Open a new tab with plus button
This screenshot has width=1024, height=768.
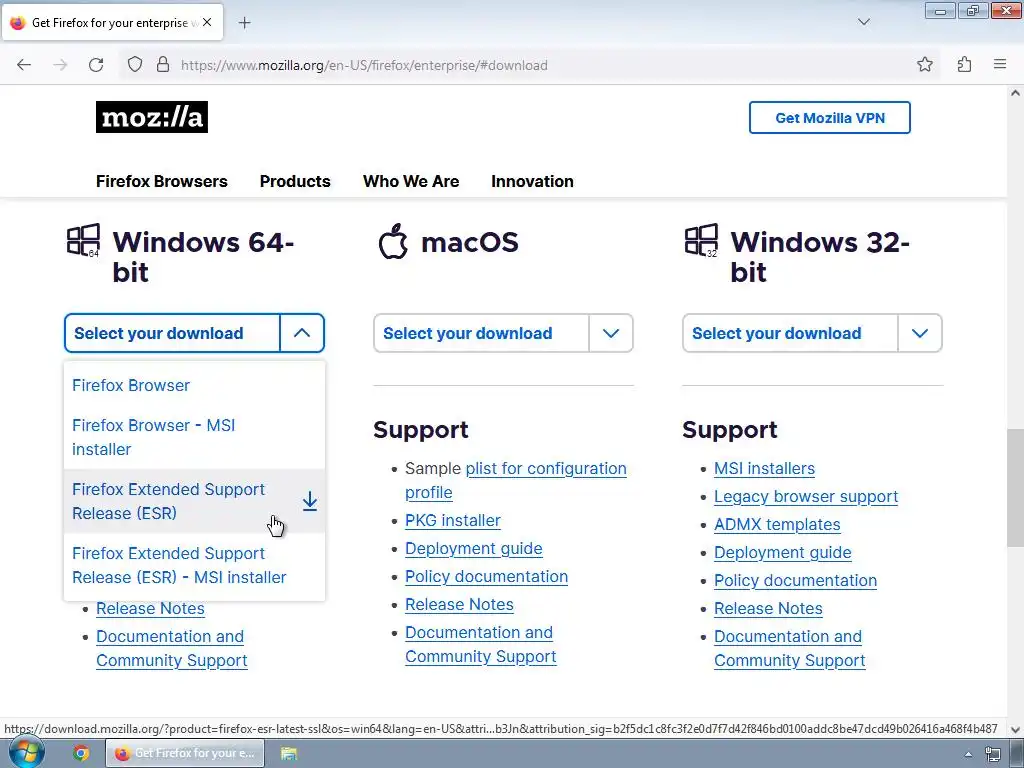pyautogui.click(x=244, y=23)
